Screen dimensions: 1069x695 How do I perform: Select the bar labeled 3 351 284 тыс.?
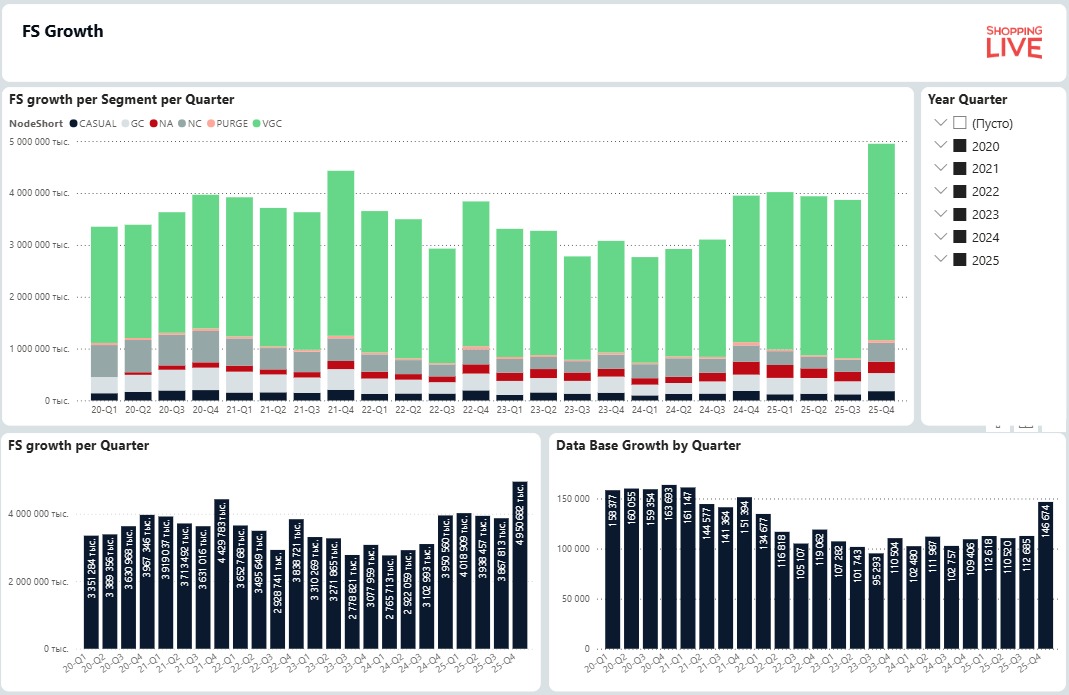pos(91,592)
